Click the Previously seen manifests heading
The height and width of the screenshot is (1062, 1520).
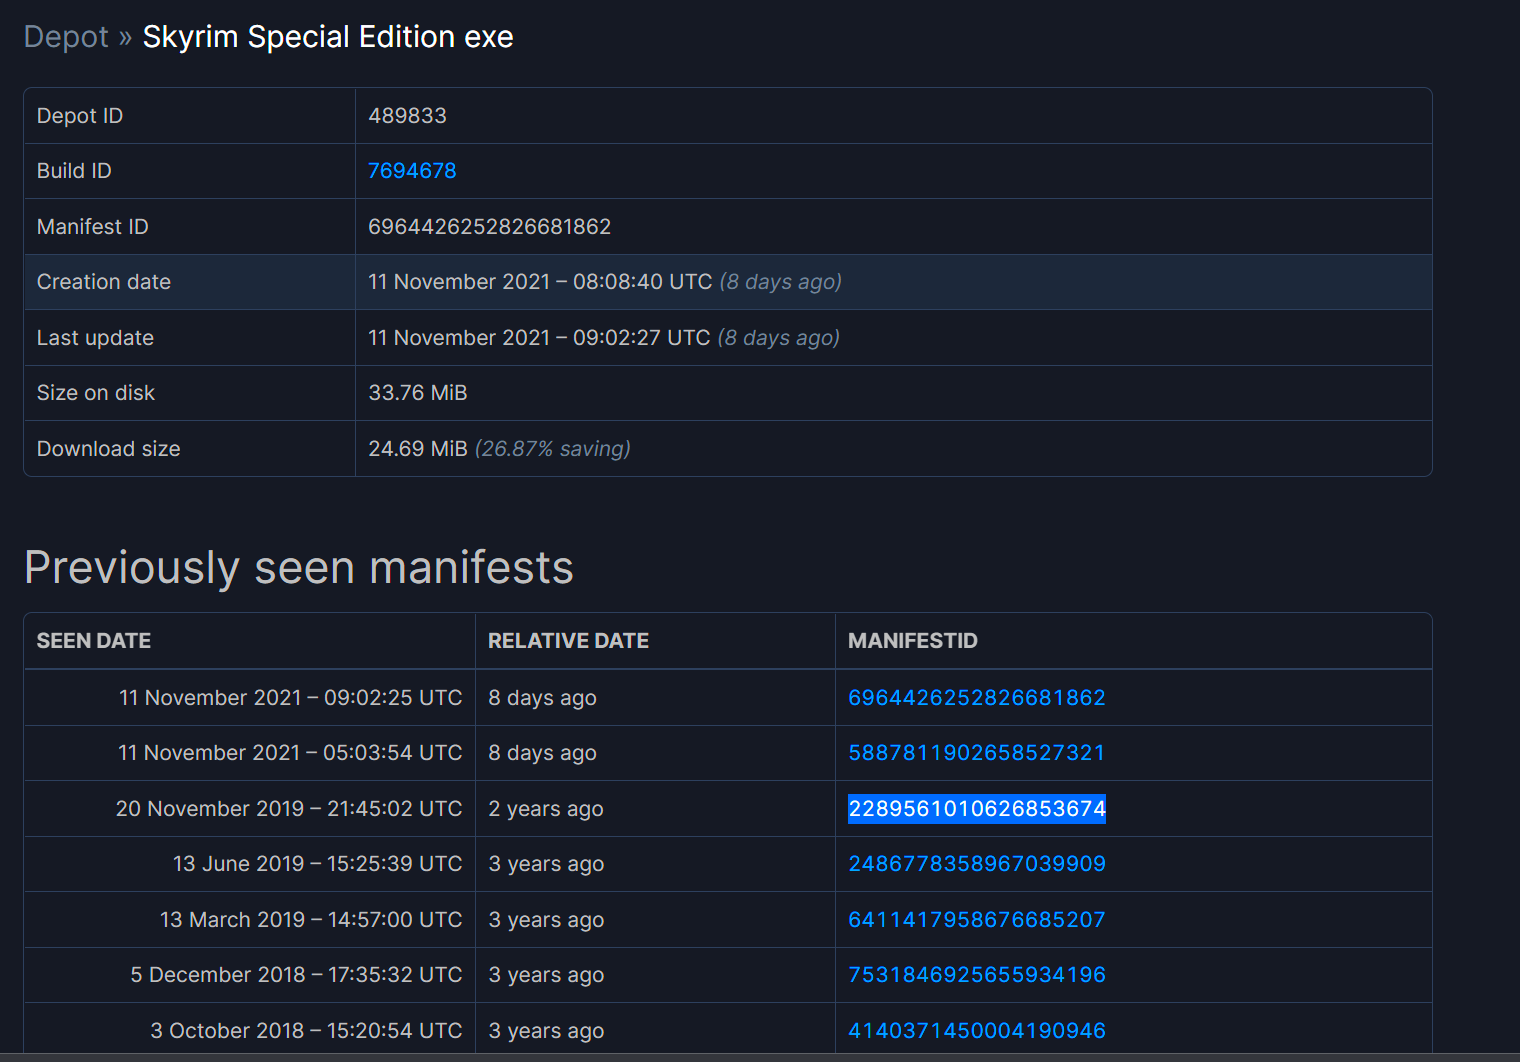[299, 568]
